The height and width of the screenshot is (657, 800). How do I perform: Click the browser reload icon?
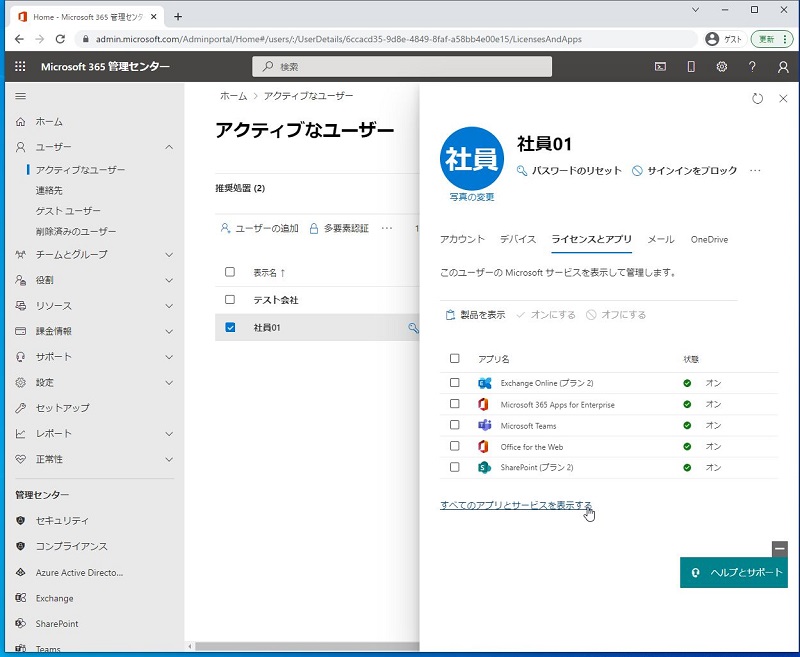60,39
